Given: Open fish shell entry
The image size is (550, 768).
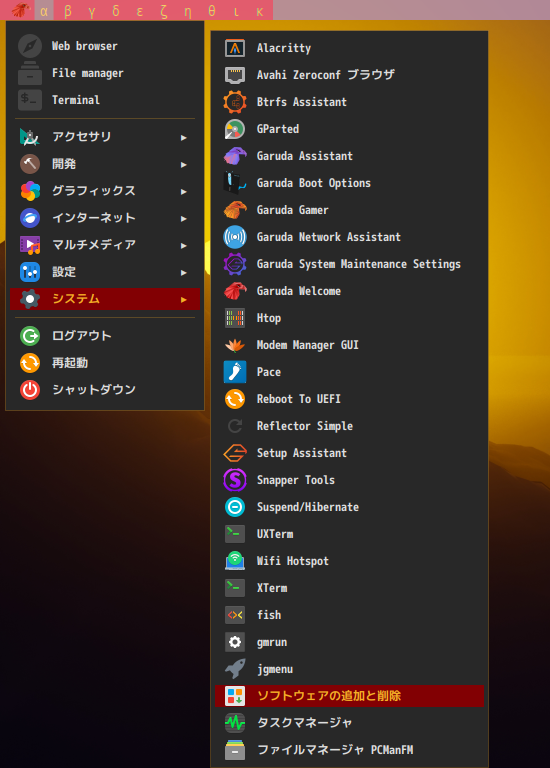Looking at the screenshot, I should click(x=349, y=615).
